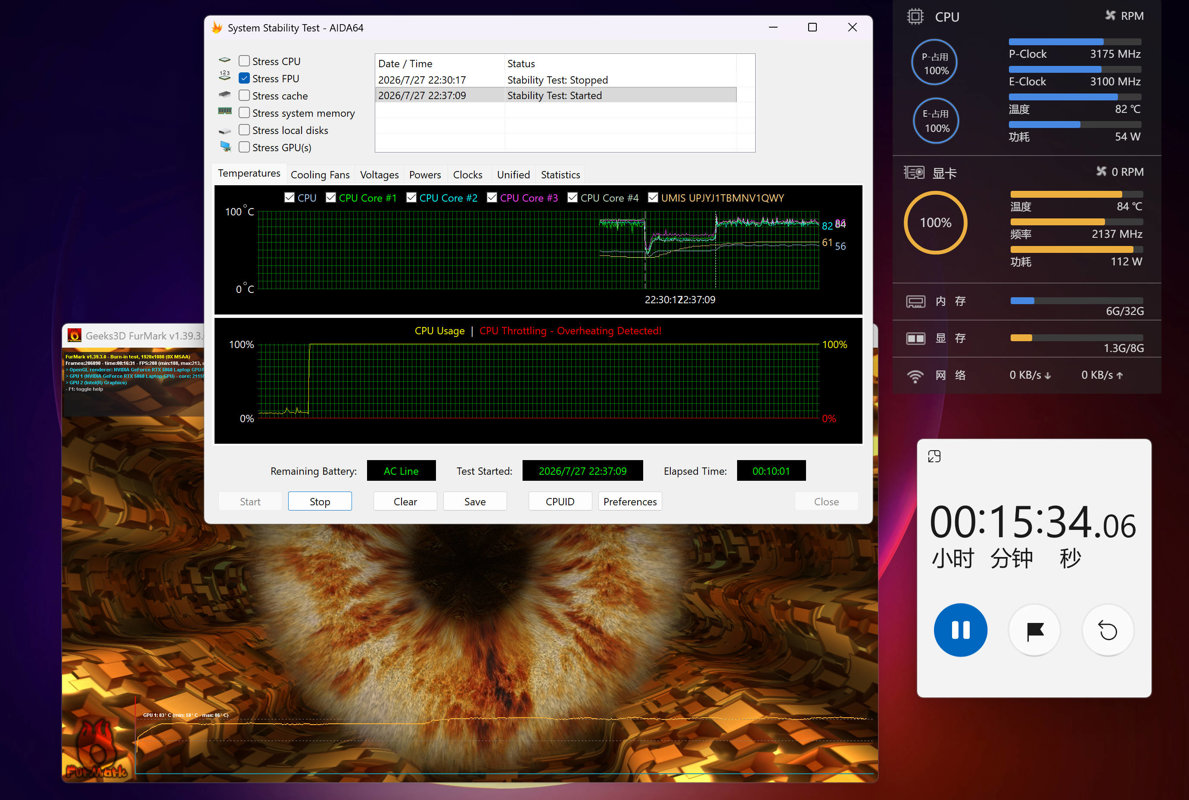Click the Stress CPU chip icon
Screen dimensions: 1189x800
point(224,60)
